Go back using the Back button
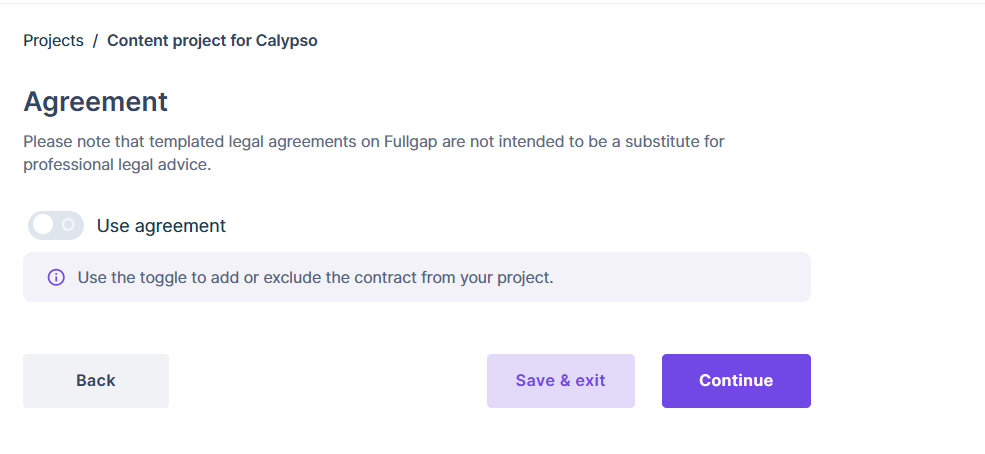Screen dimensions: 985x454 [96, 381]
